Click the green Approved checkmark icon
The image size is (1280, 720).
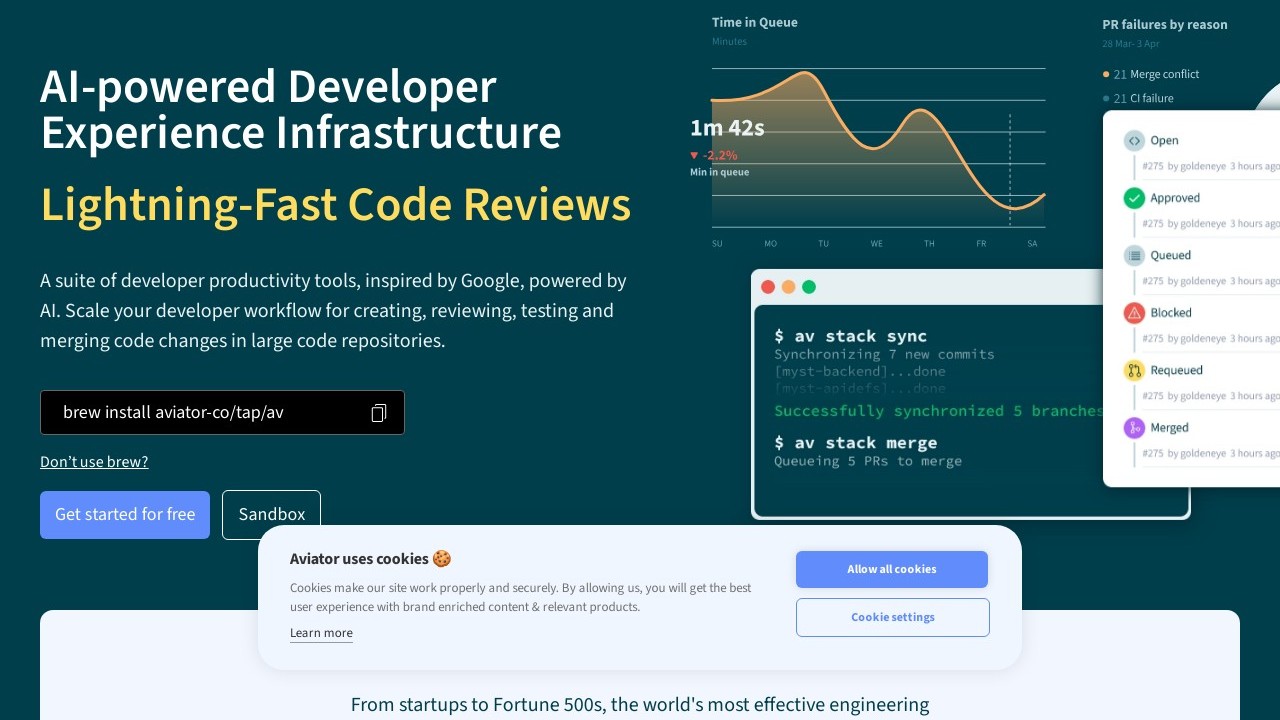tap(1134, 198)
